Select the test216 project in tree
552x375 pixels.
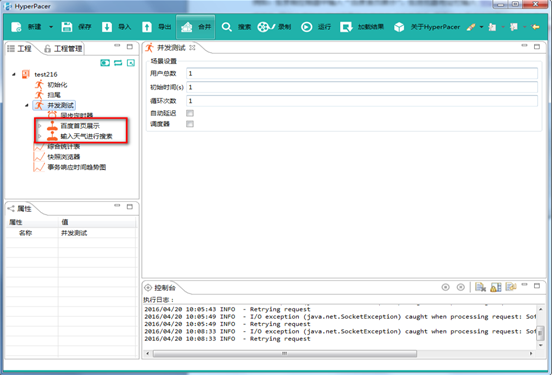click(46, 74)
